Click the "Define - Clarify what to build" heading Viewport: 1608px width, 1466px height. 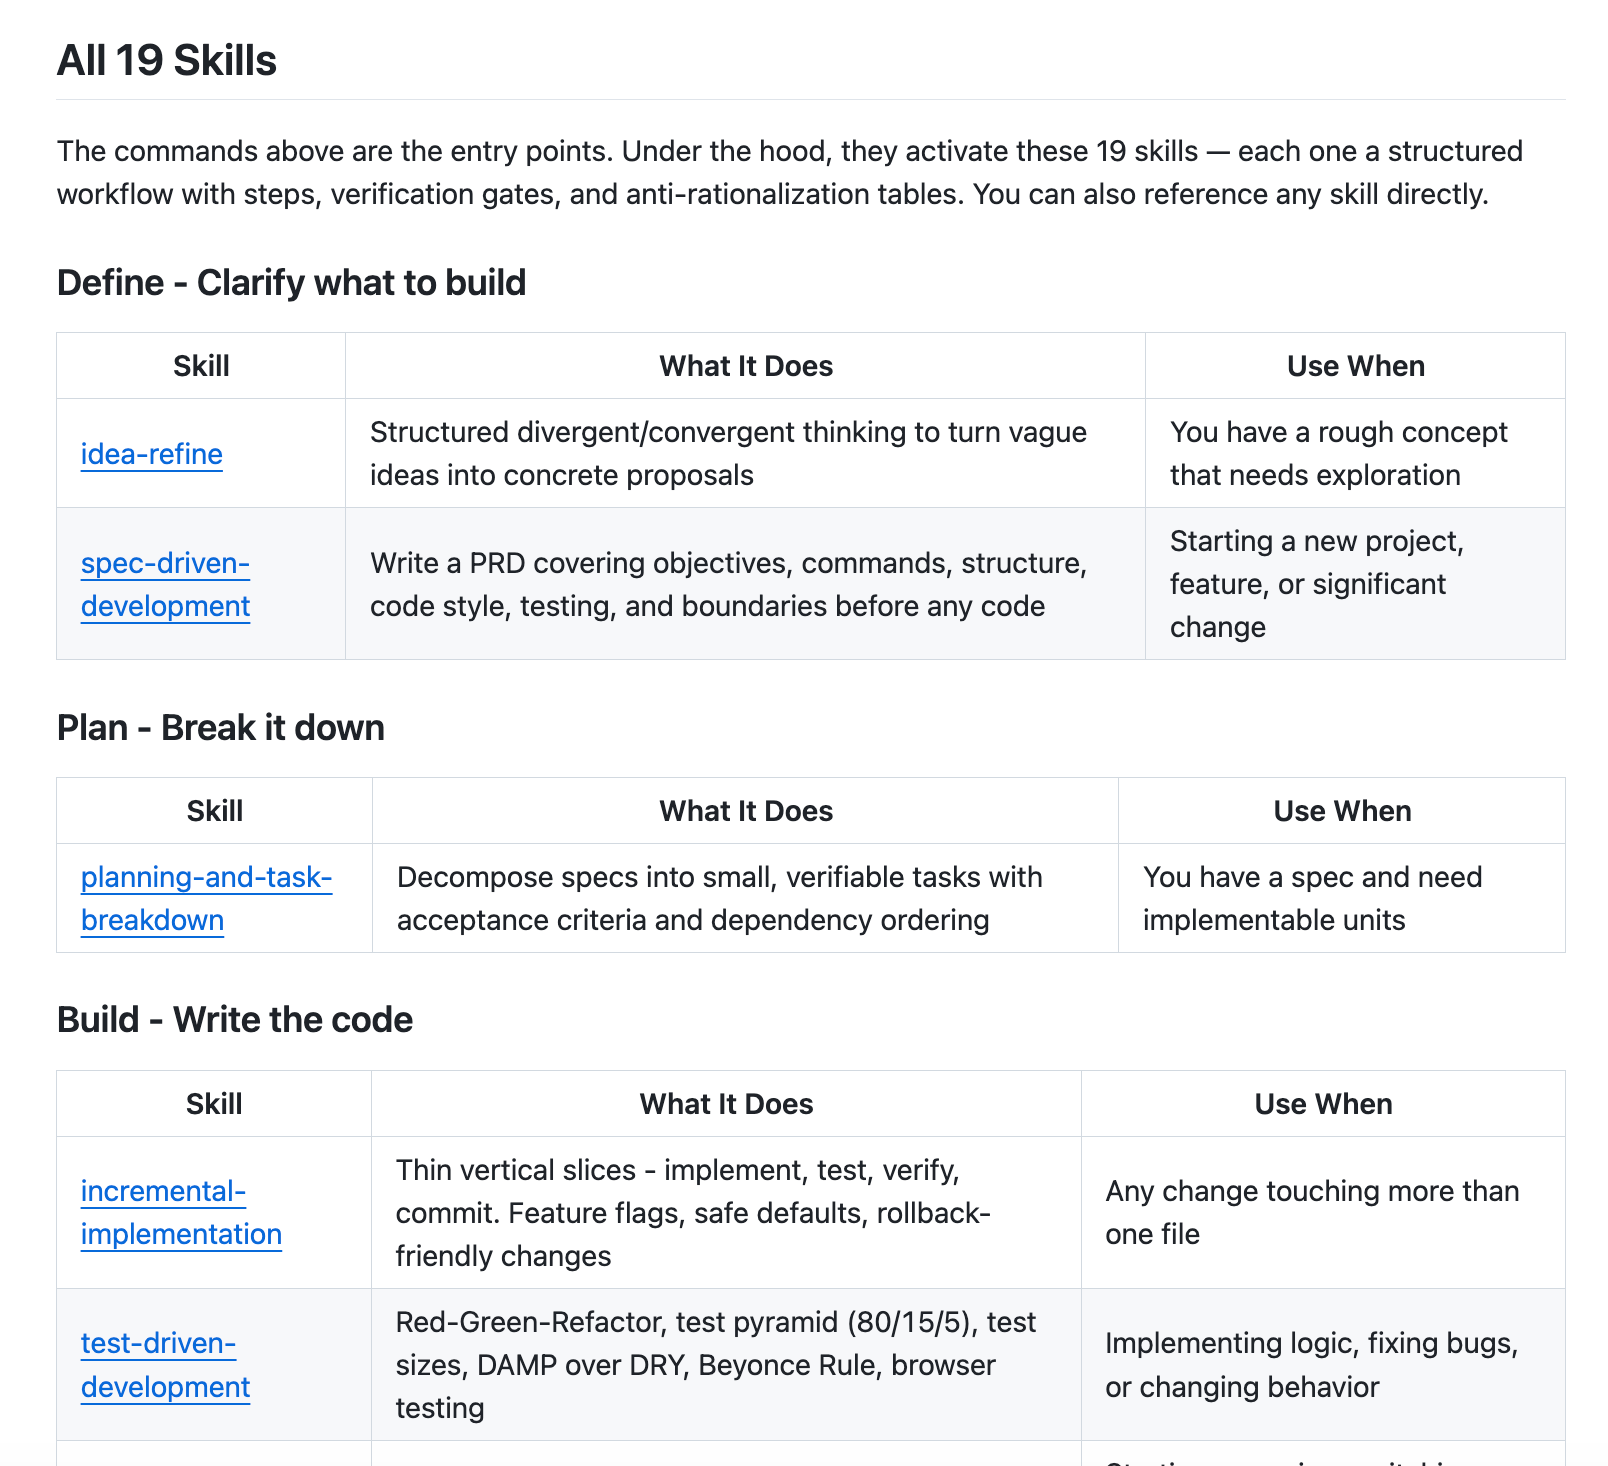(291, 283)
